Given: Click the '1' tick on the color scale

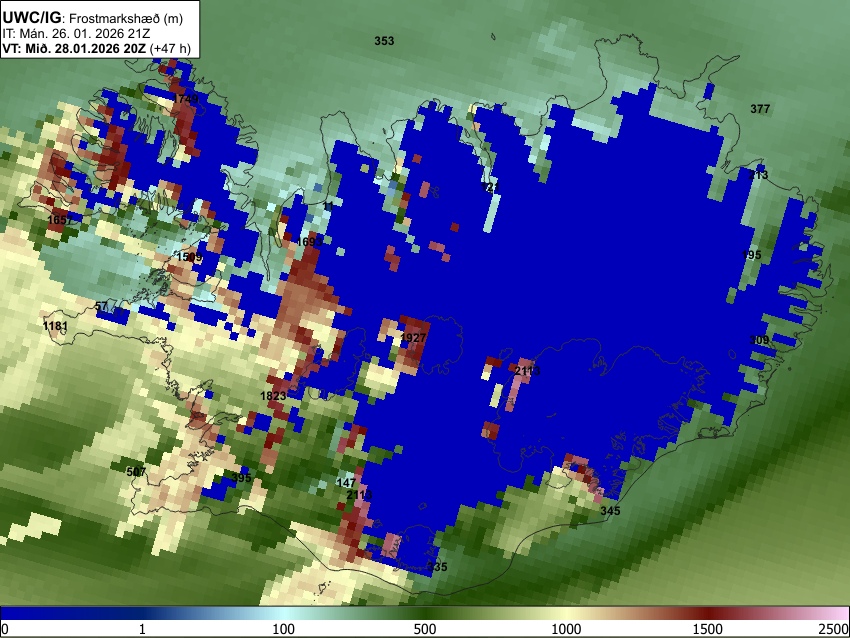Looking at the screenshot, I should (x=142, y=629).
